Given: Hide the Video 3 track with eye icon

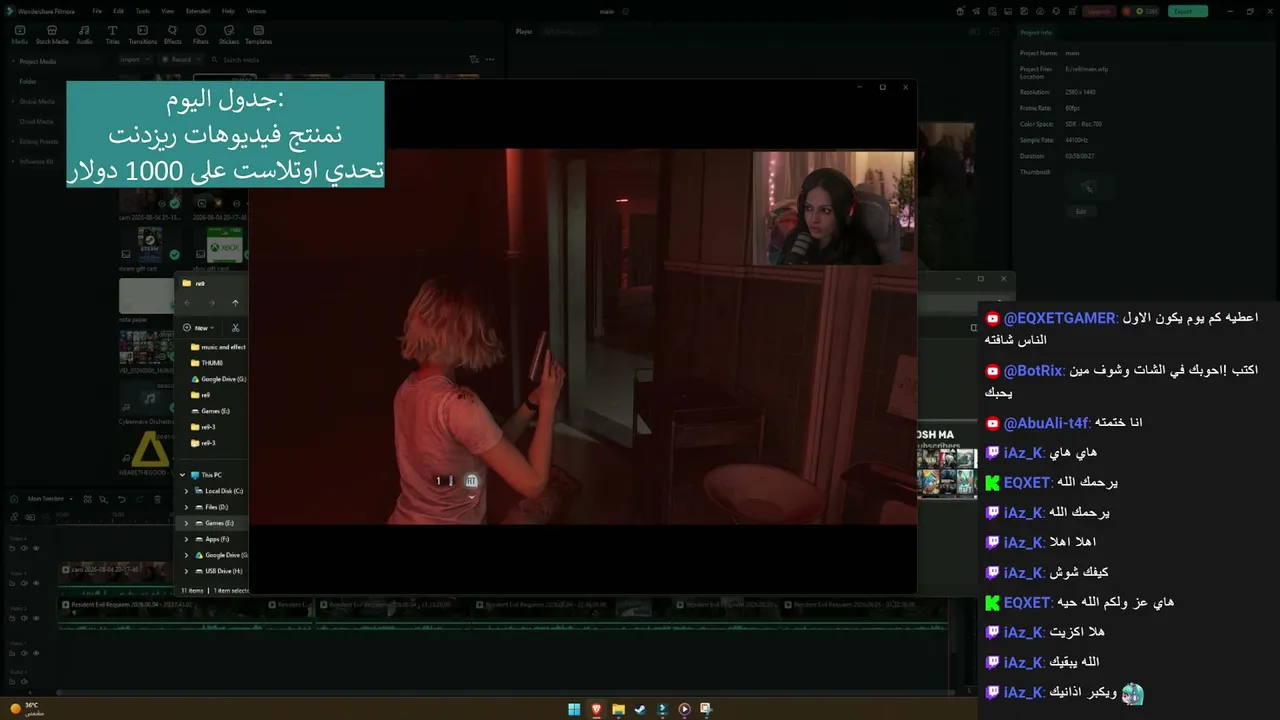Looking at the screenshot, I should 36,583.
